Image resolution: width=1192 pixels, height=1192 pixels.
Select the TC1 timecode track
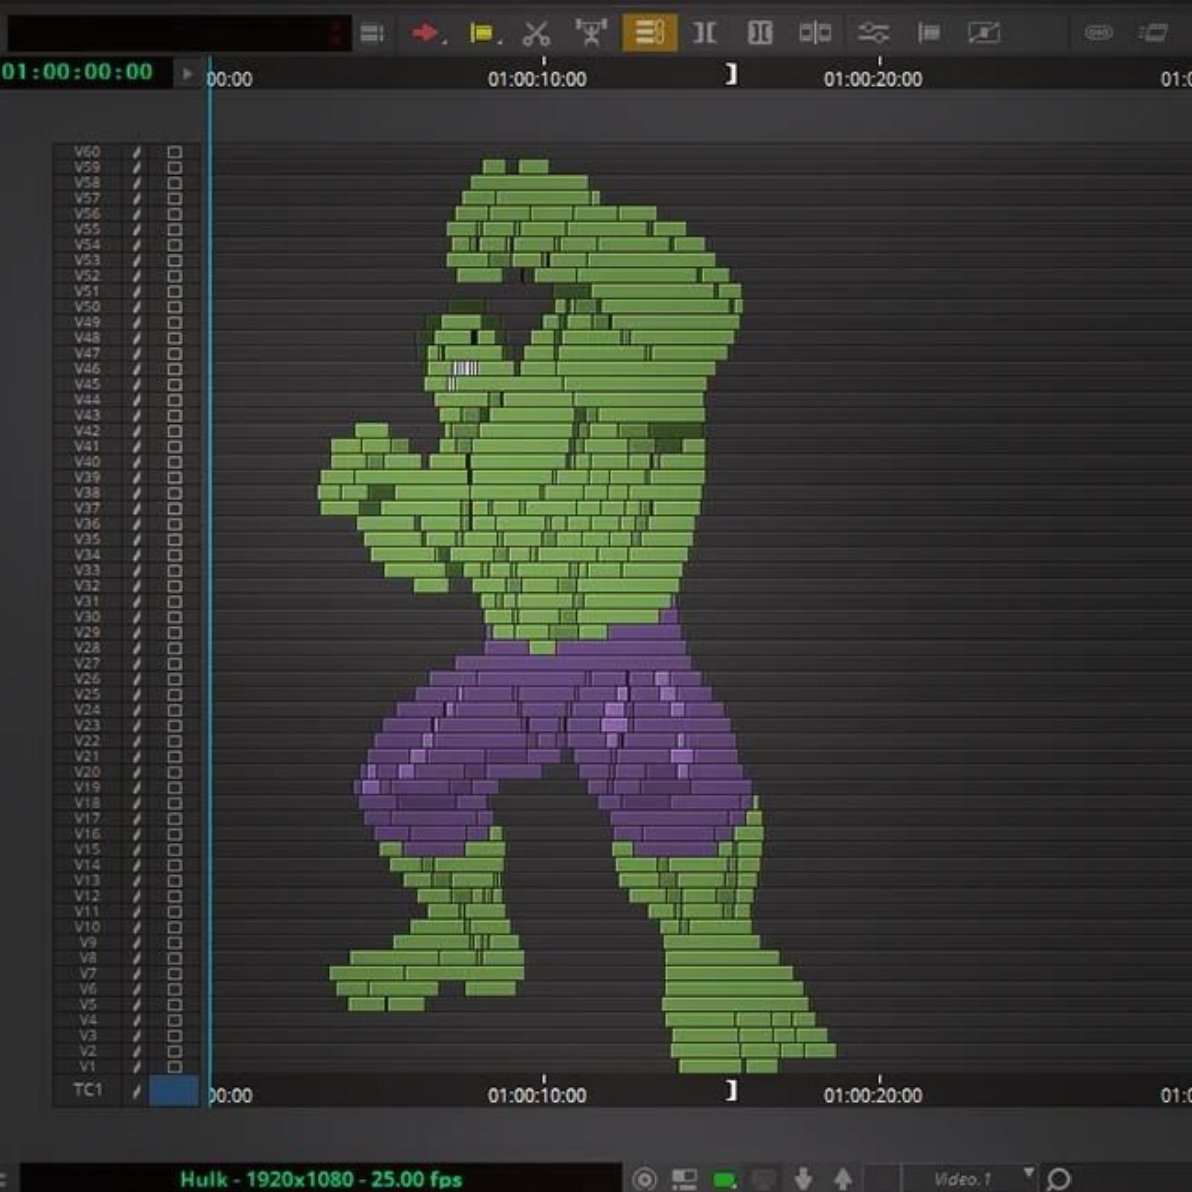click(88, 1090)
